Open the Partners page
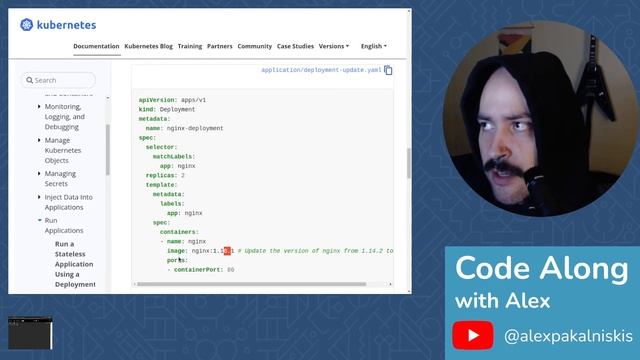 pos(220,46)
